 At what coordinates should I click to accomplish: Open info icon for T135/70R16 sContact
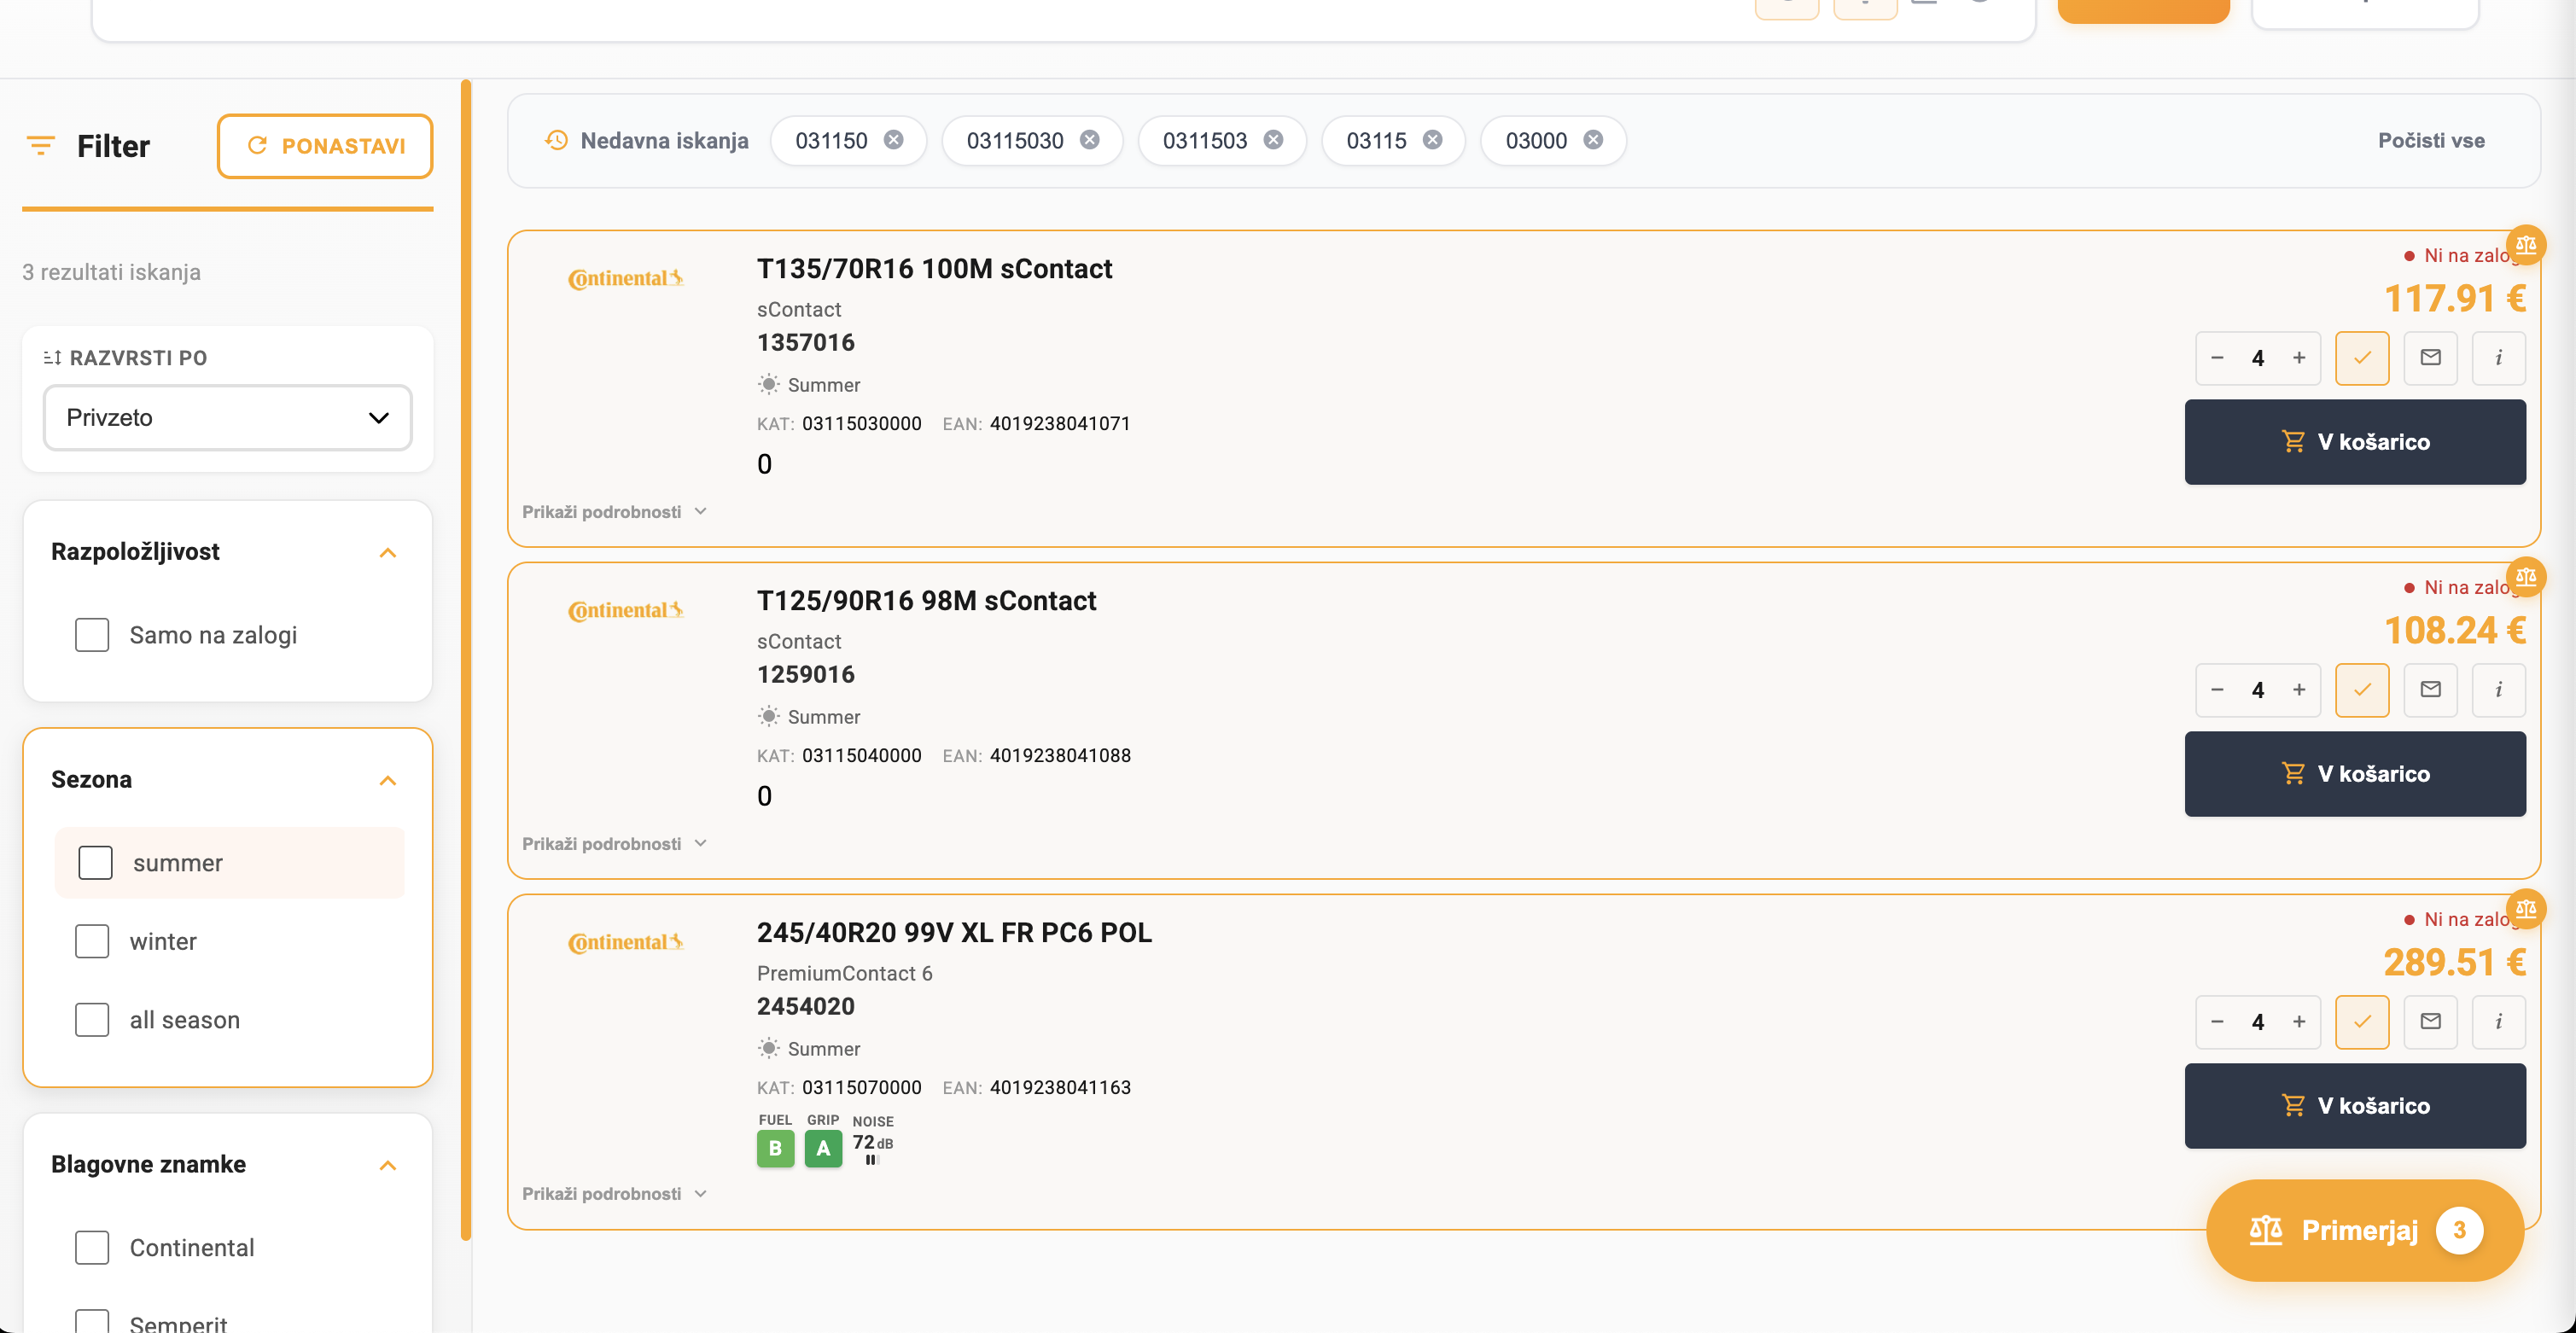[x=2498, y=358]
